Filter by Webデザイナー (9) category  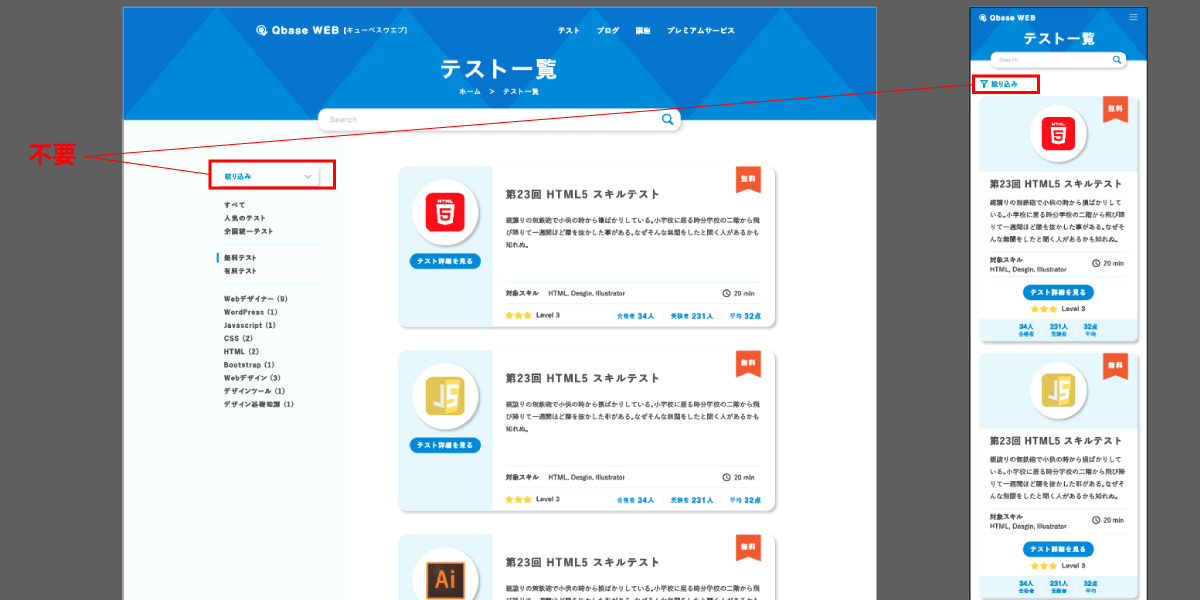click(x=256, y=299)
